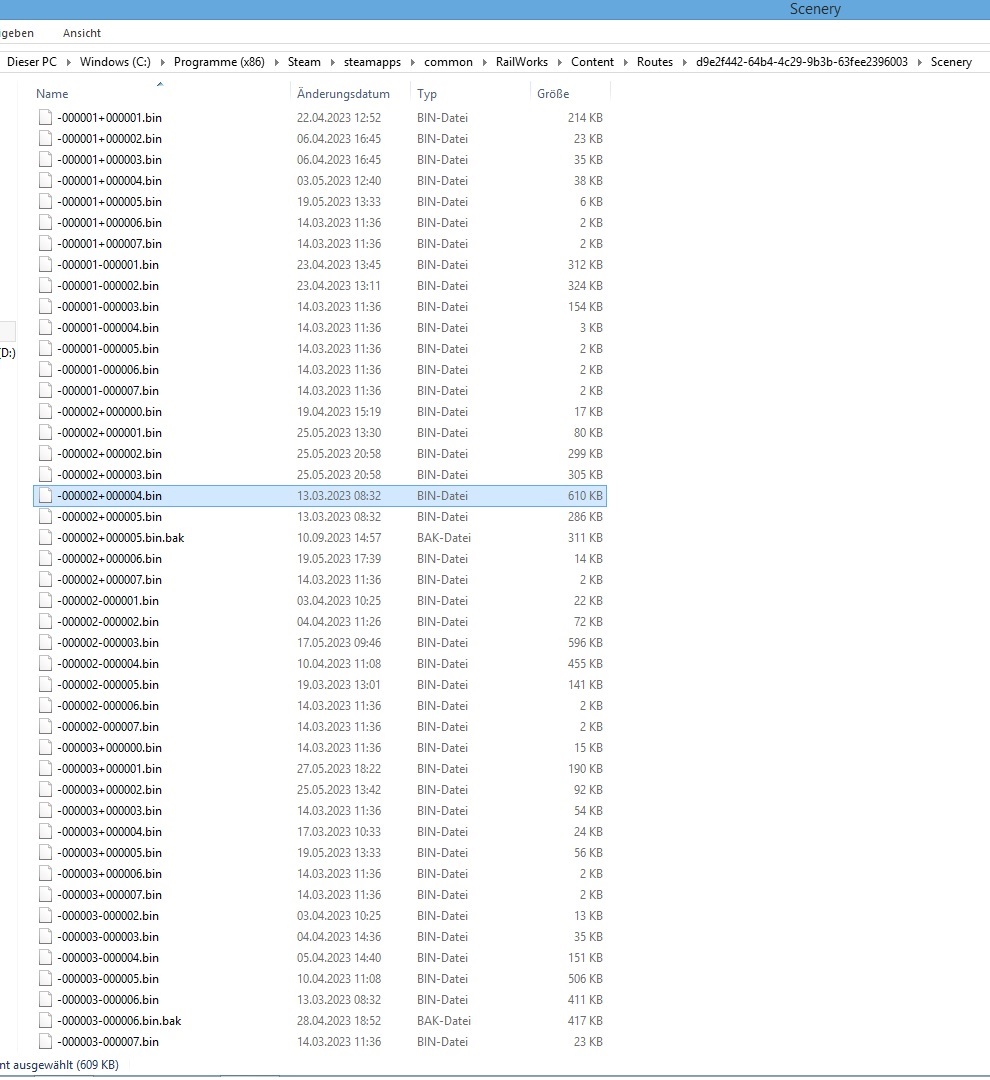Sort by Größe column header

553,94
